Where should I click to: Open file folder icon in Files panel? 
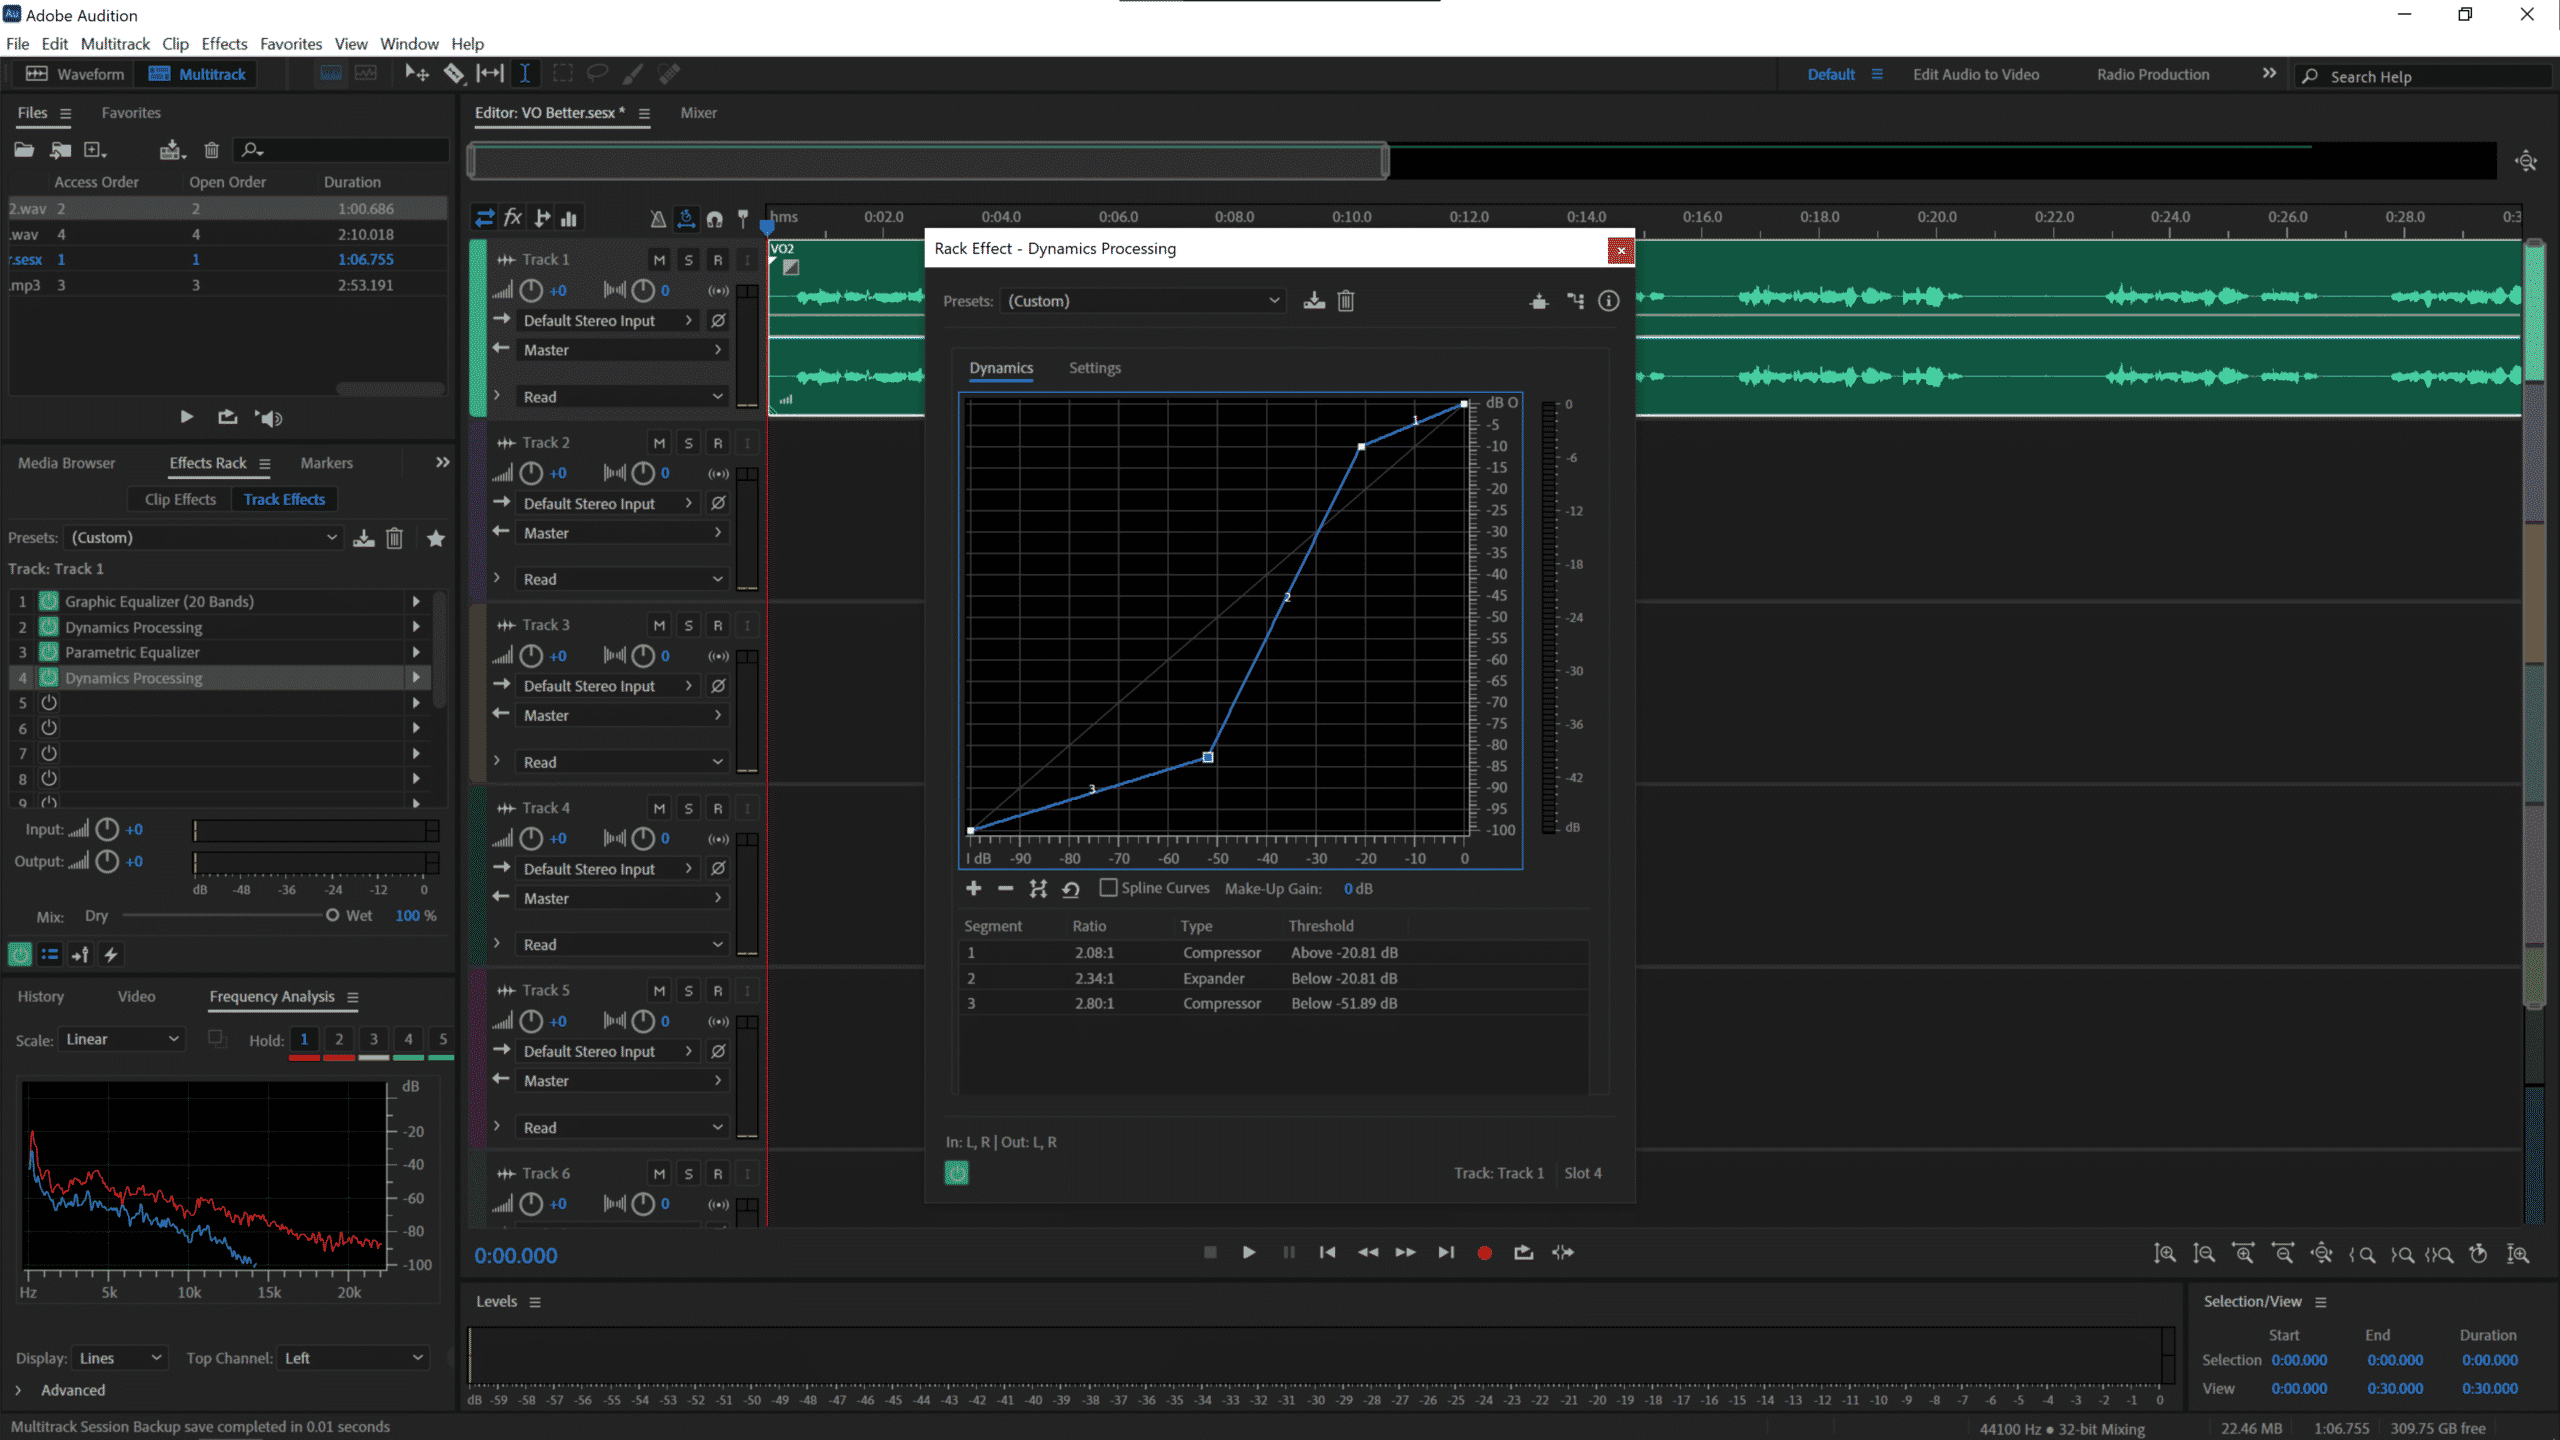click(24, 150)
